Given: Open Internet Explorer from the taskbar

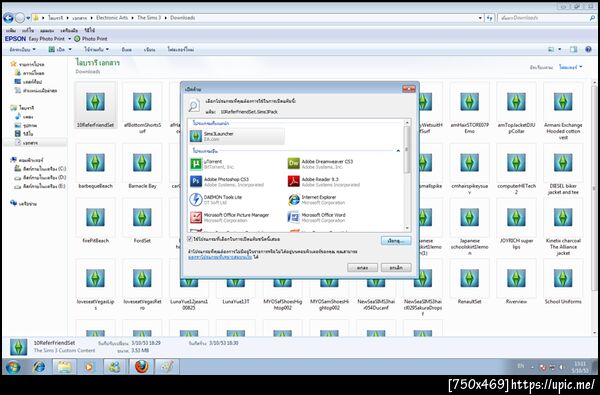Looking at the screenshot, I should tap(39, 367).
